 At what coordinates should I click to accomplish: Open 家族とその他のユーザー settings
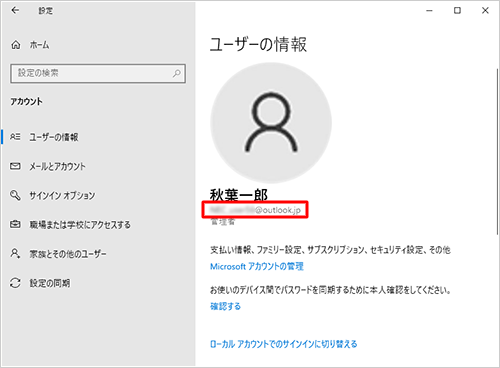(x=68, y=254)
